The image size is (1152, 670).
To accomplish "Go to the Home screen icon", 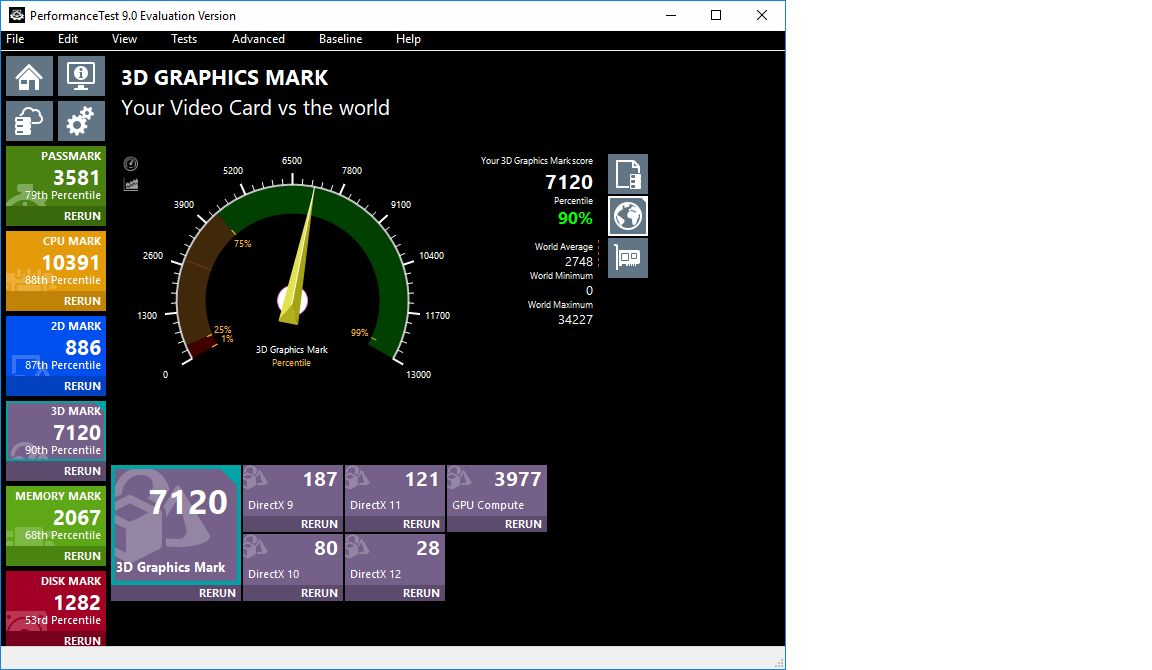I will click(29, 76).
